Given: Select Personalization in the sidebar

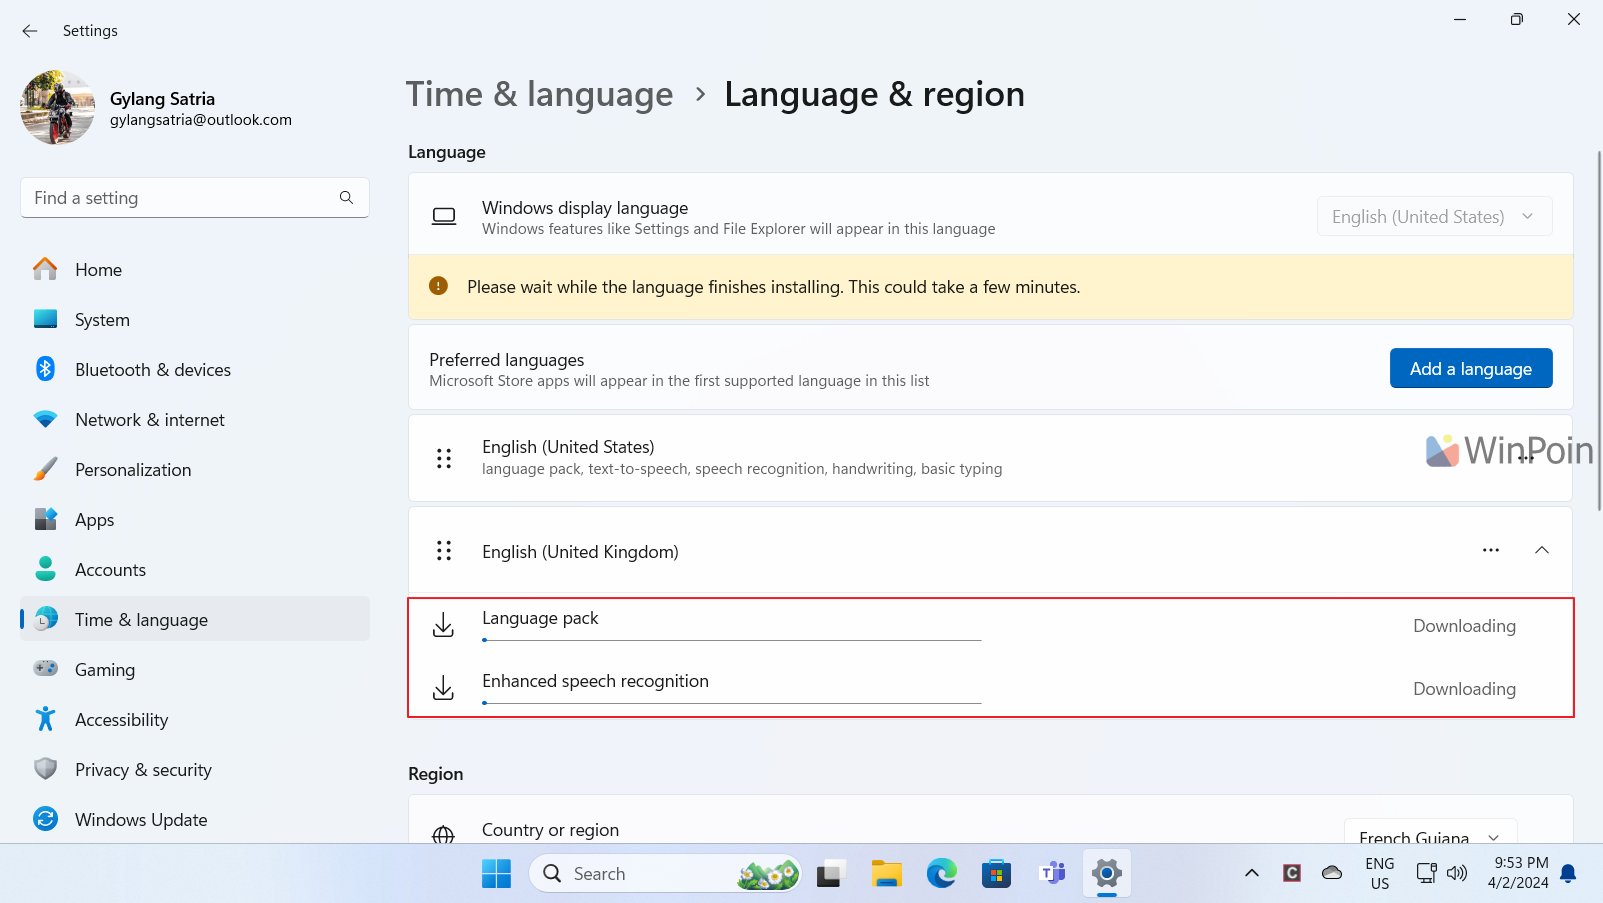Looking at the screenshot, I should tap(195, 470).
